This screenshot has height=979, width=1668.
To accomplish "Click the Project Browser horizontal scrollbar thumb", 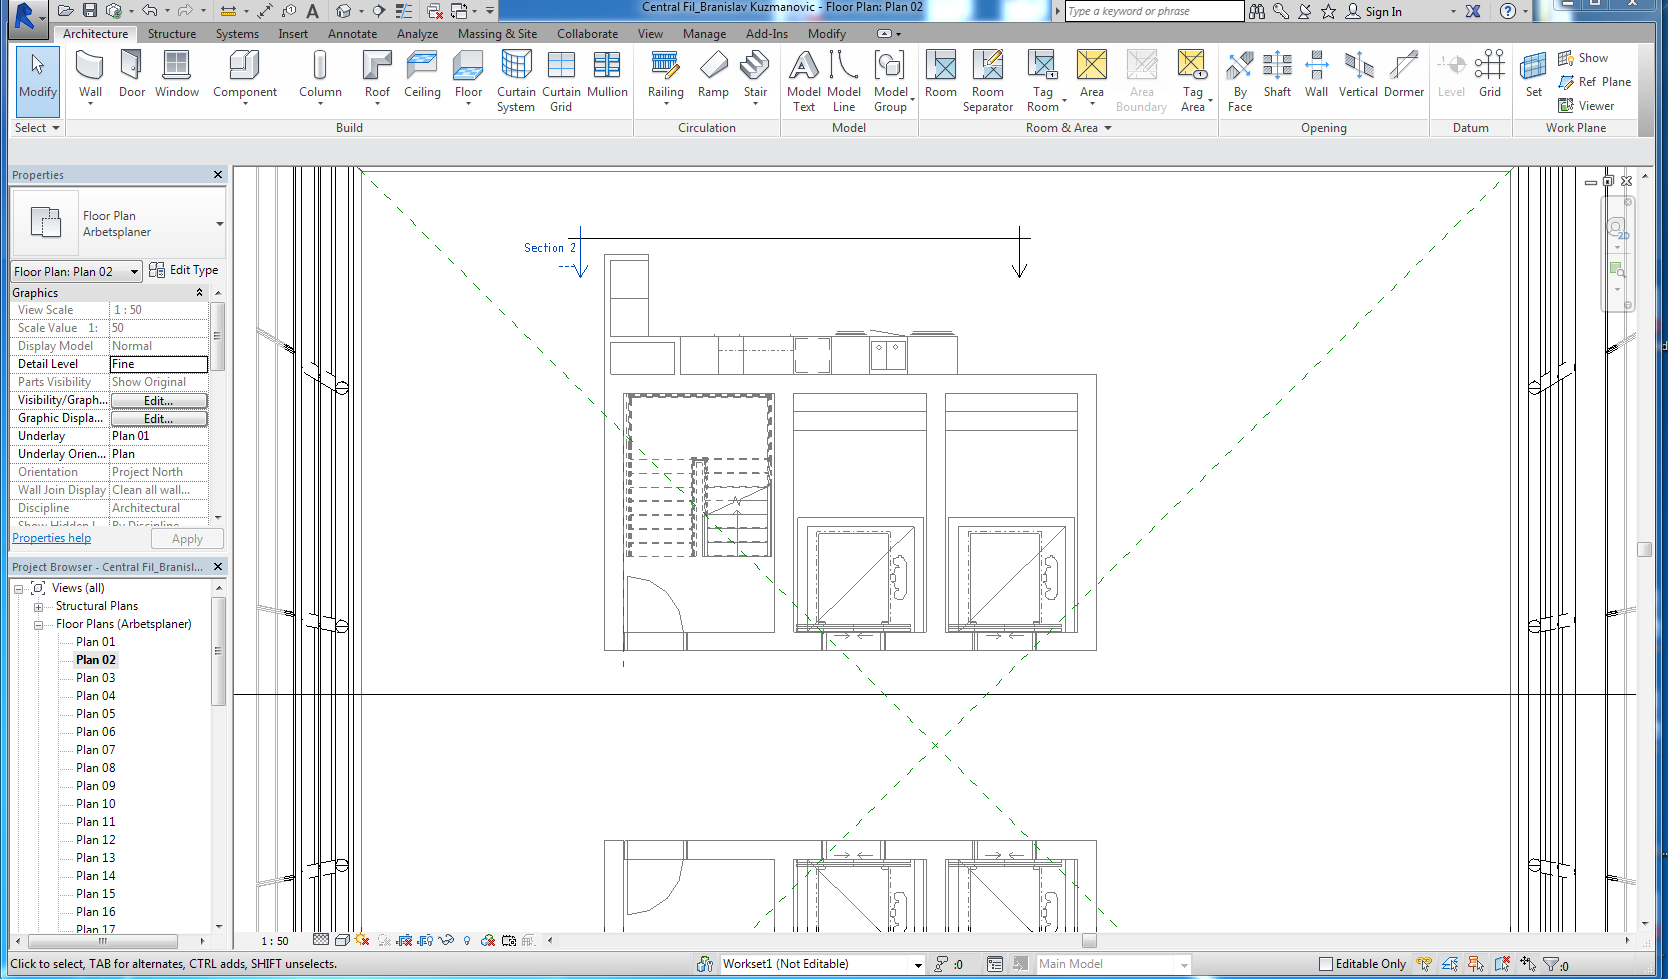I will [102, 941].
